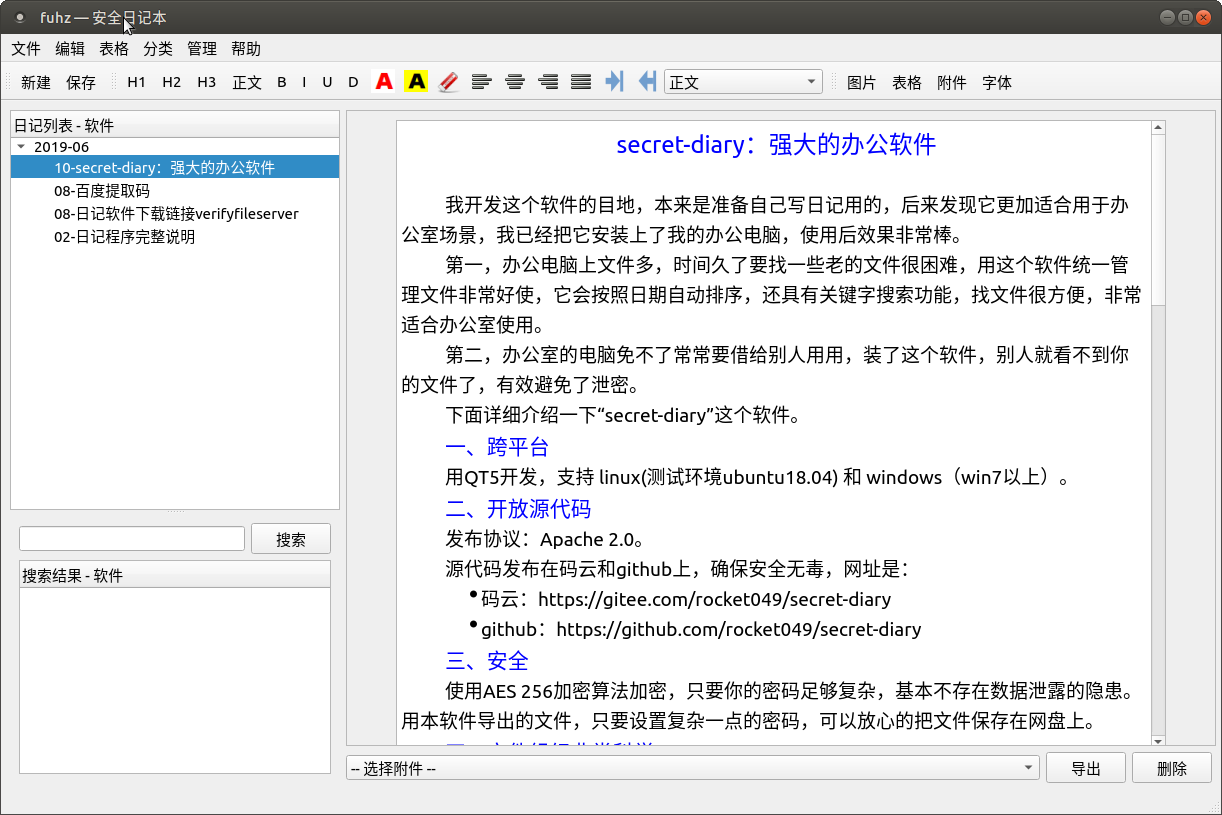Image resolution: width=1222 pixels, height=815 pixels.
Task: Open the 选择附件 attachment dropdown
Action: pyautogui.click(x=692, y=768)
